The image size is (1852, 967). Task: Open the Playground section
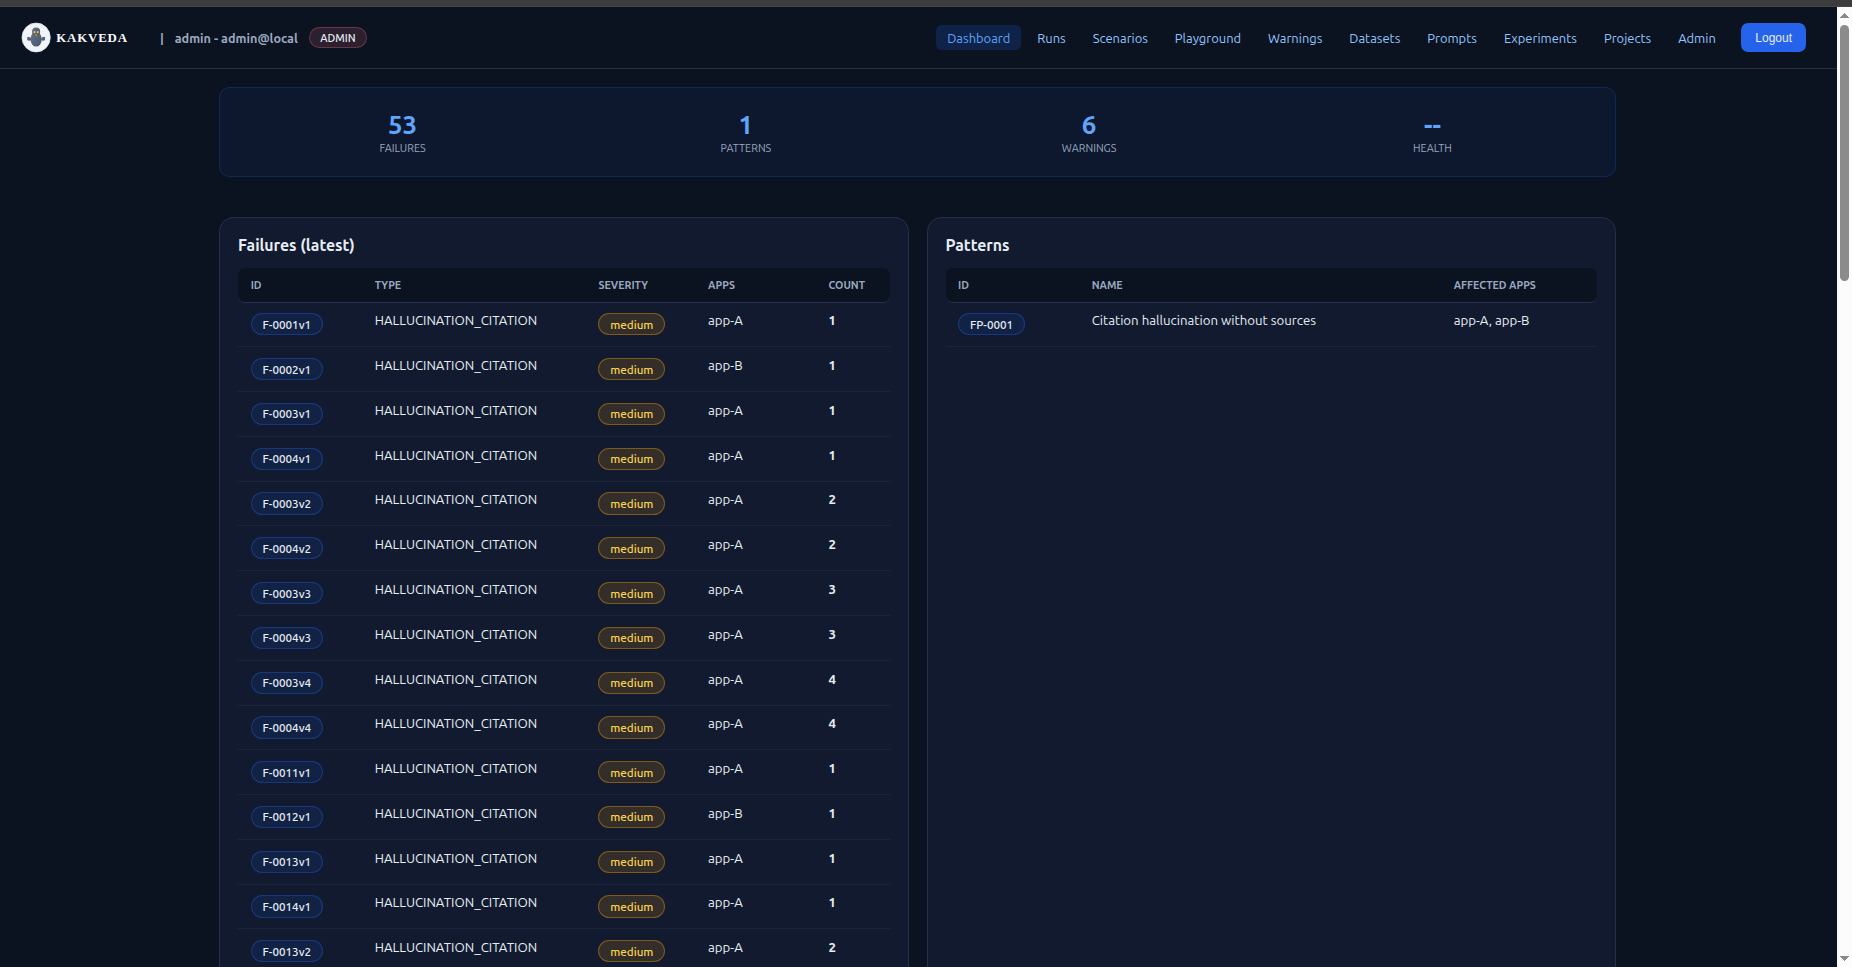click(x=1207, y=38)
